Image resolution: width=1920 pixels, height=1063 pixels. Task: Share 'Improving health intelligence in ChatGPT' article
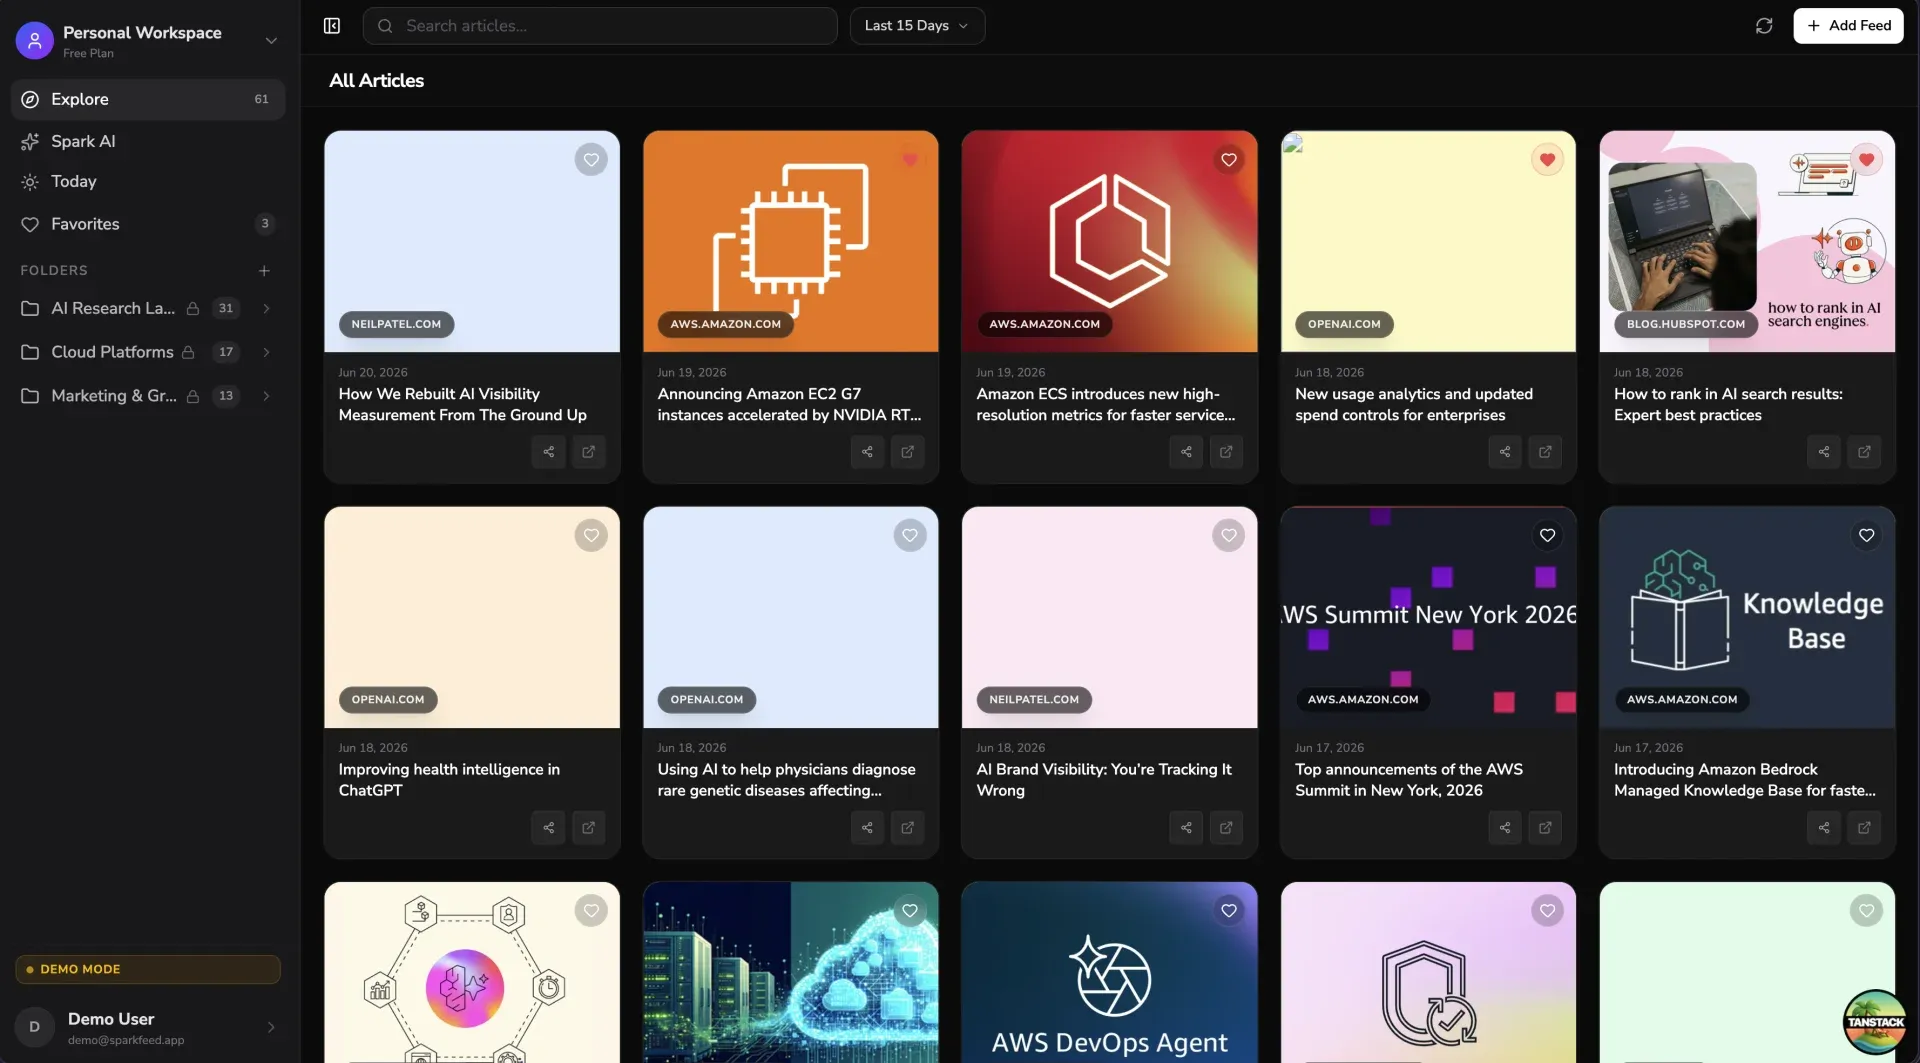[x=548, y=828]
